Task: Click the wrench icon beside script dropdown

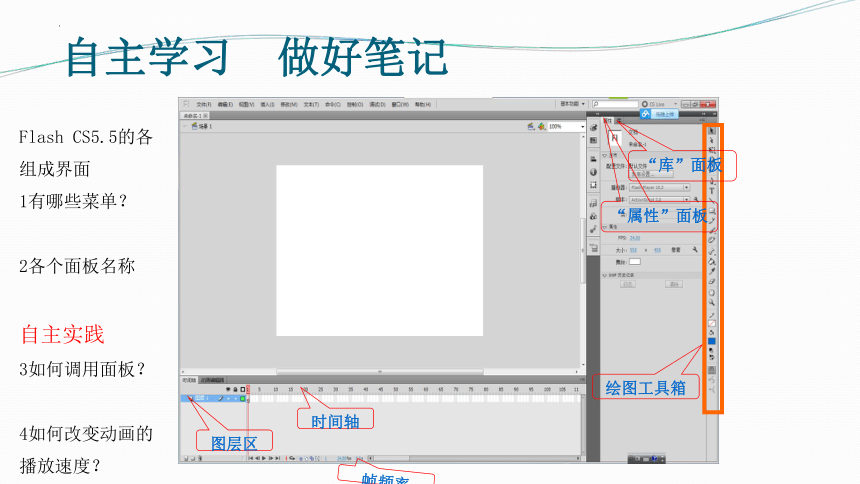Action: (x=695, y=199)
